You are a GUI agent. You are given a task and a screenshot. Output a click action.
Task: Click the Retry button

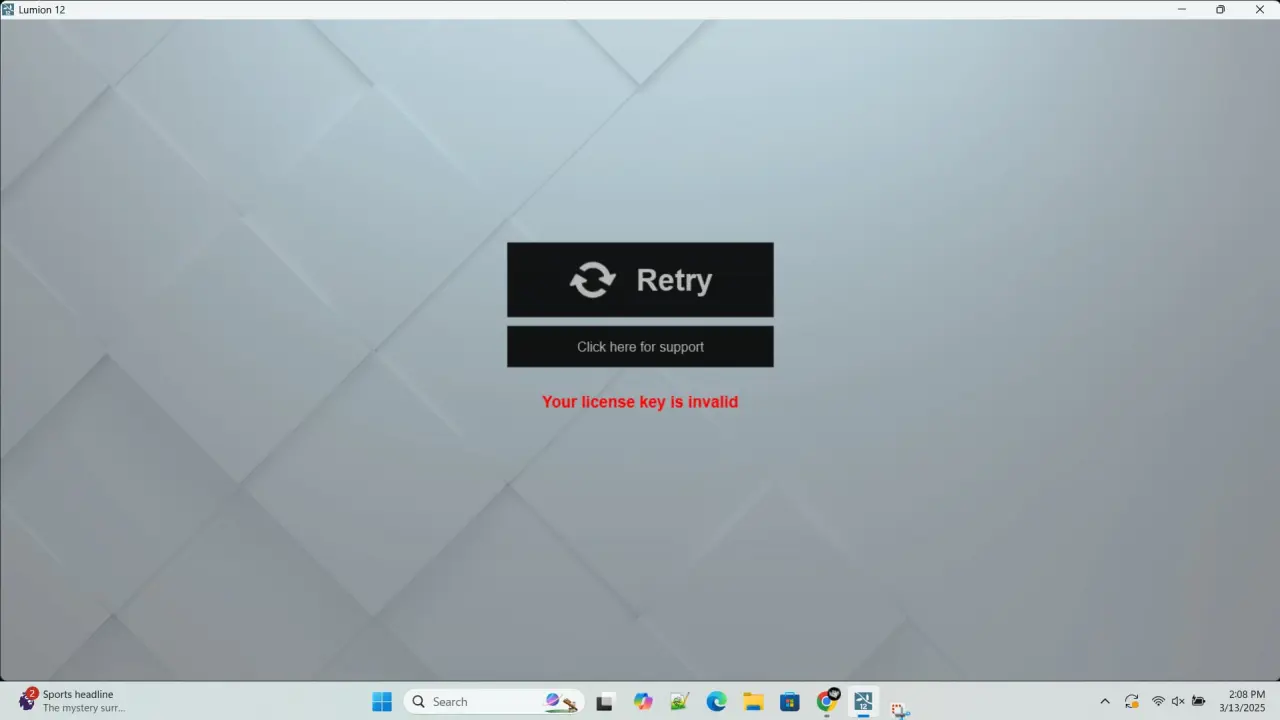click(x=640, y=280)
